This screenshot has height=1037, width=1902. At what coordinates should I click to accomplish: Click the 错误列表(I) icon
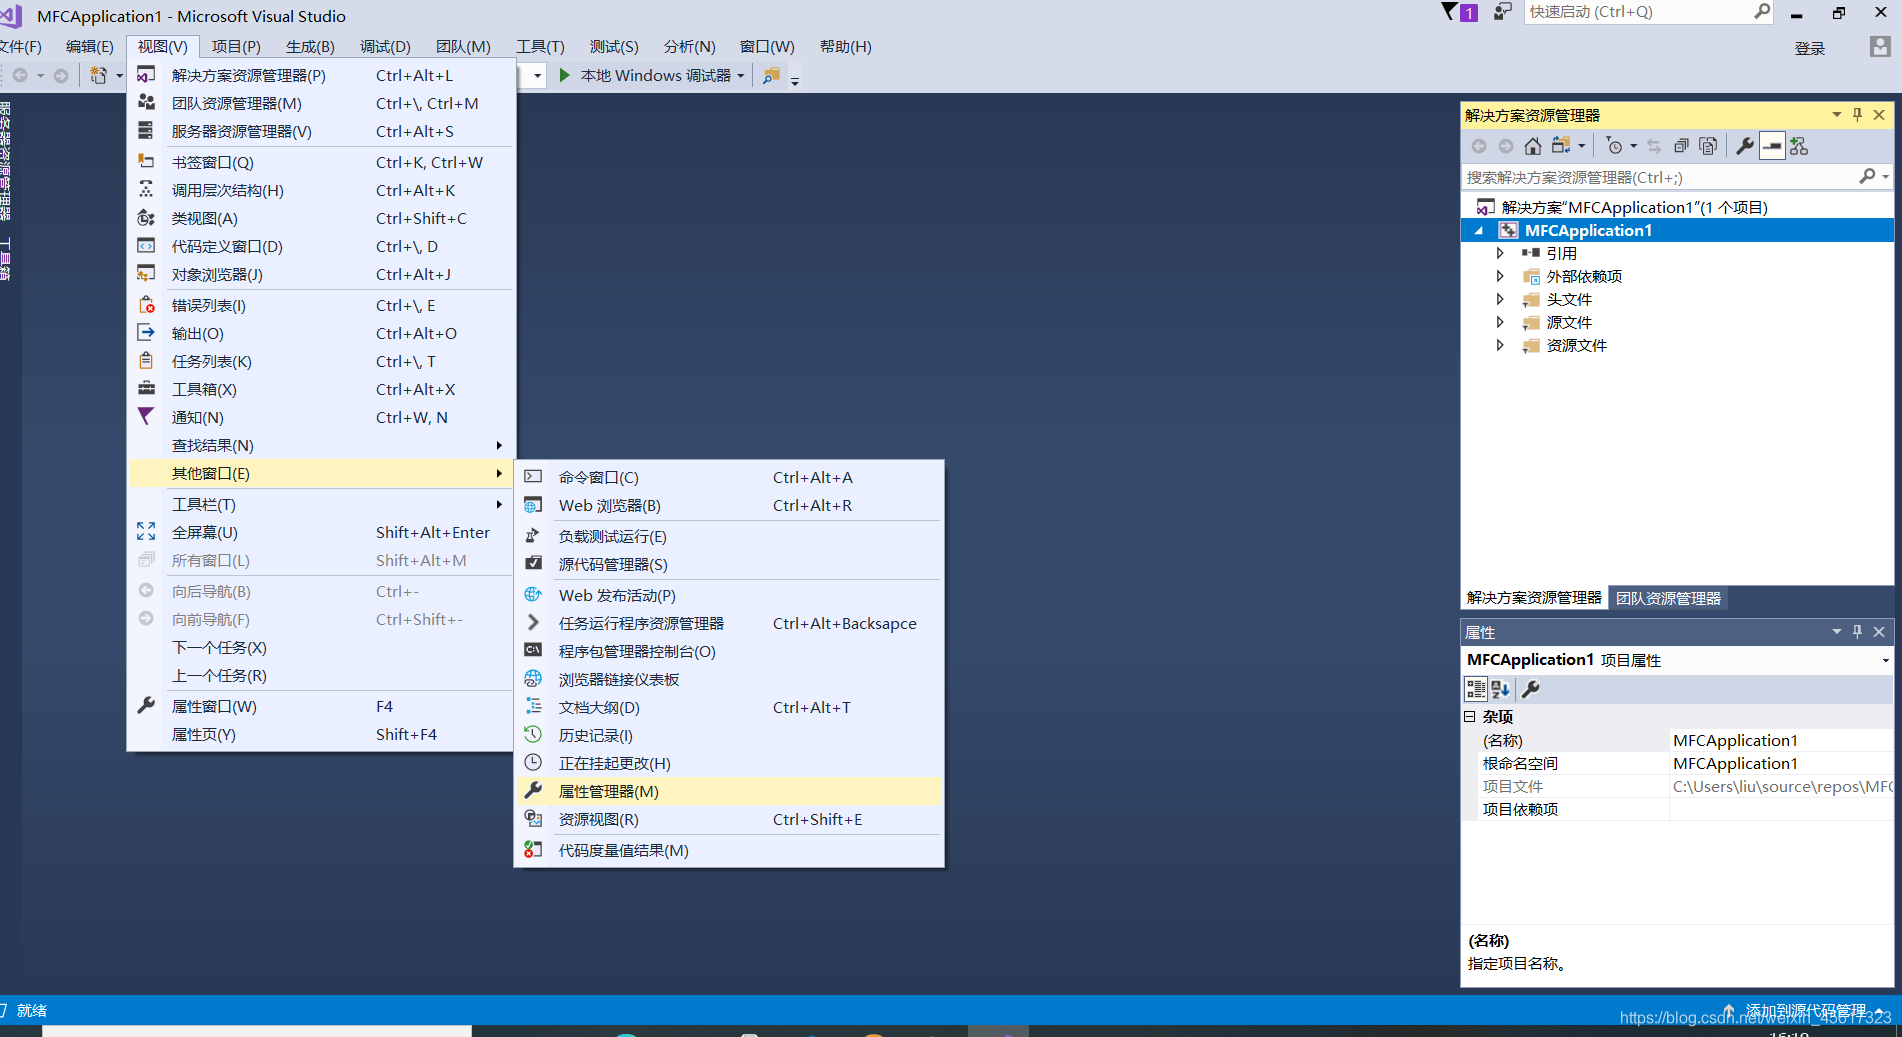[x=146, y=305]
